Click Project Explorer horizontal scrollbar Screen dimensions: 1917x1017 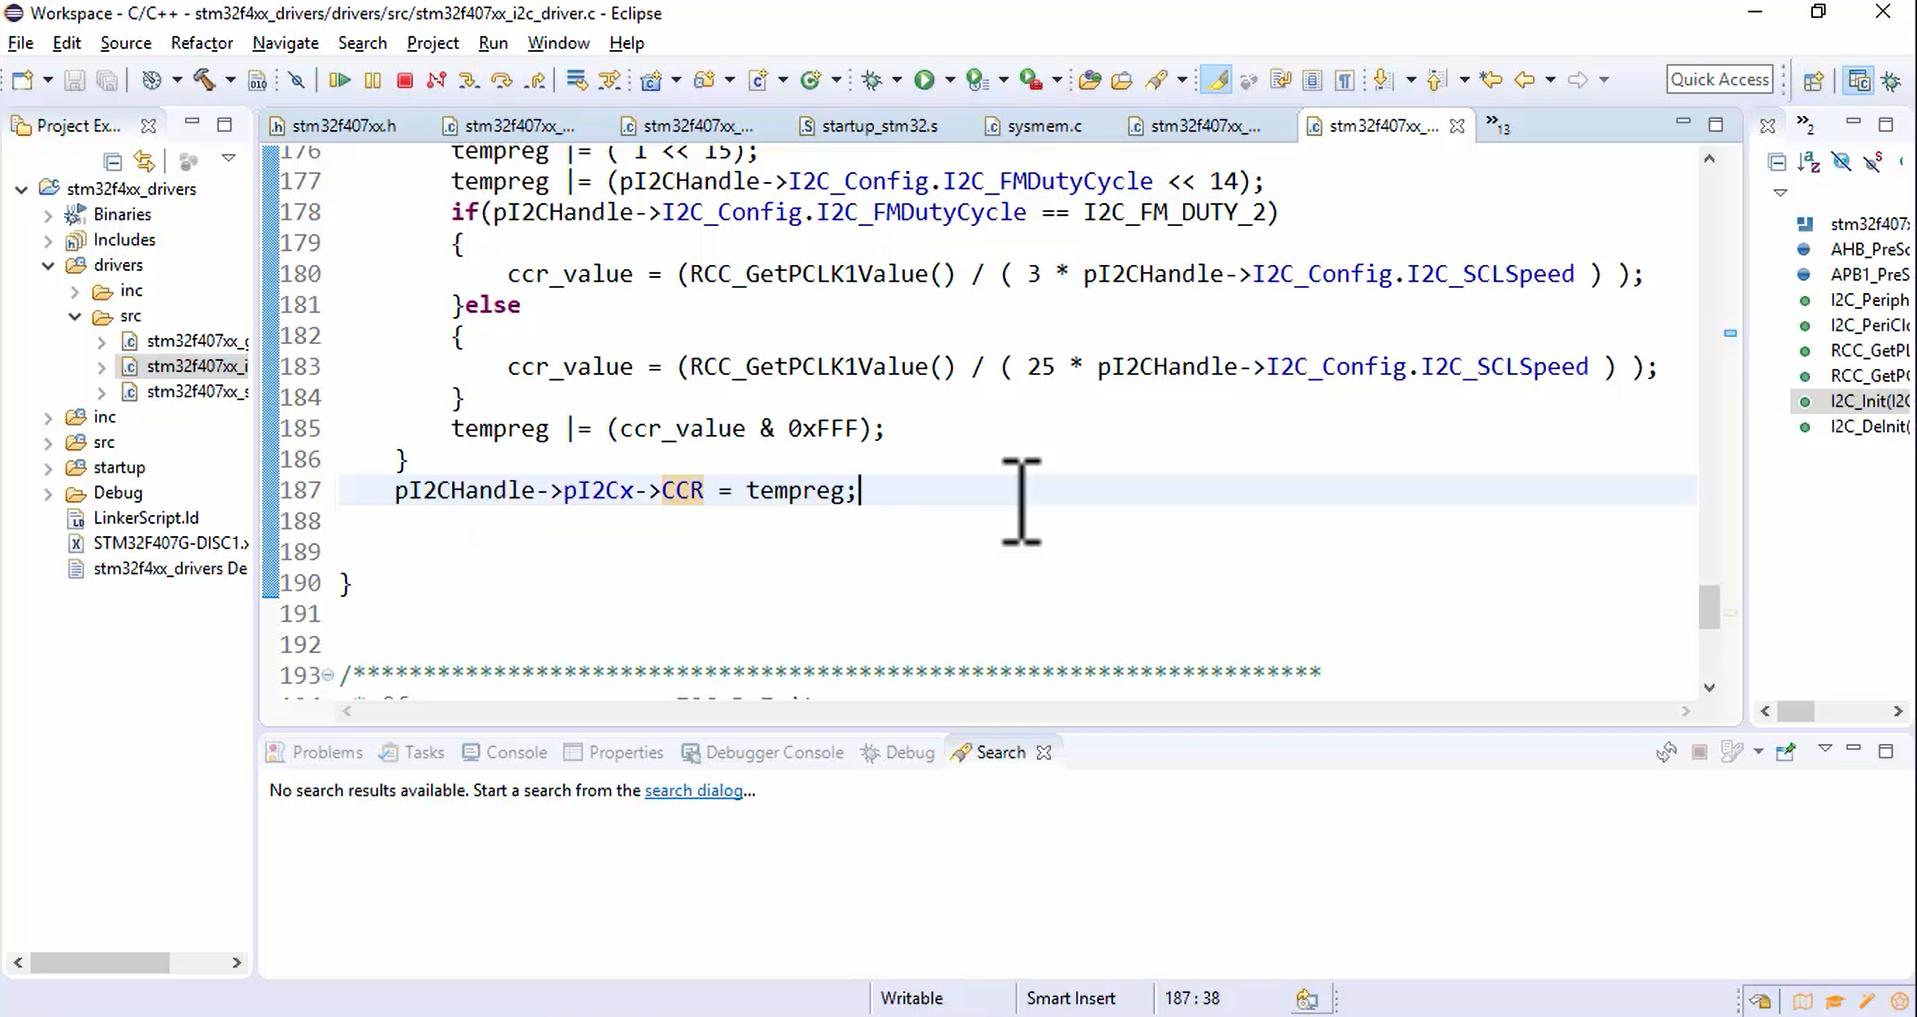click(x=100, y=962)
